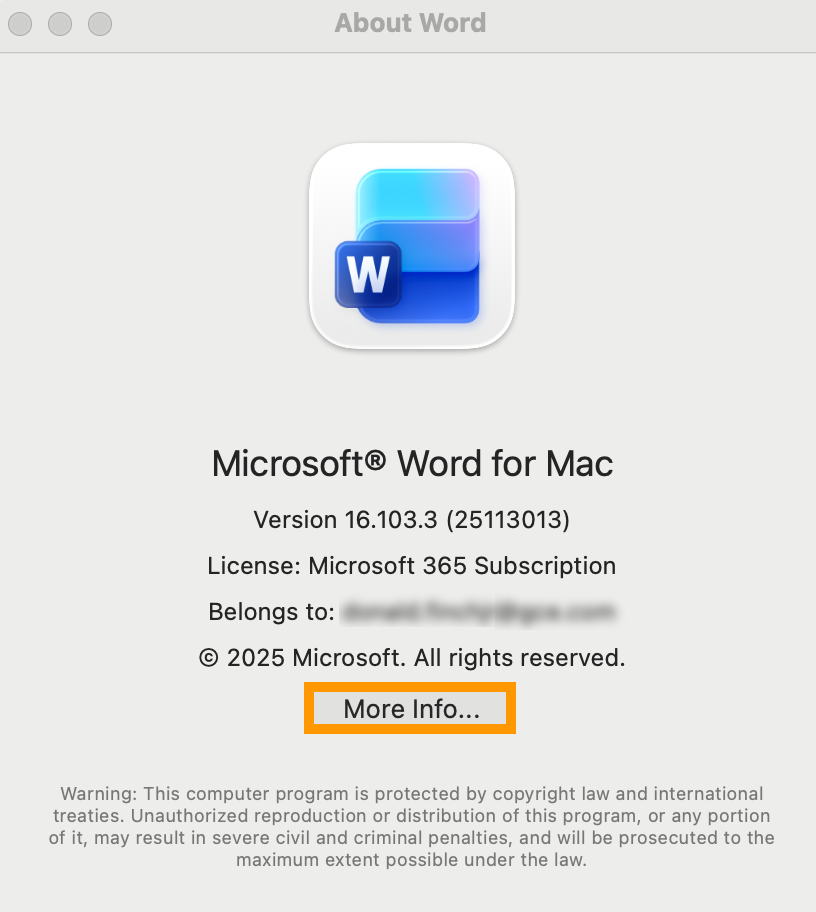Minimize the About Word window
The image size is (816, 912).
point(60,24)
